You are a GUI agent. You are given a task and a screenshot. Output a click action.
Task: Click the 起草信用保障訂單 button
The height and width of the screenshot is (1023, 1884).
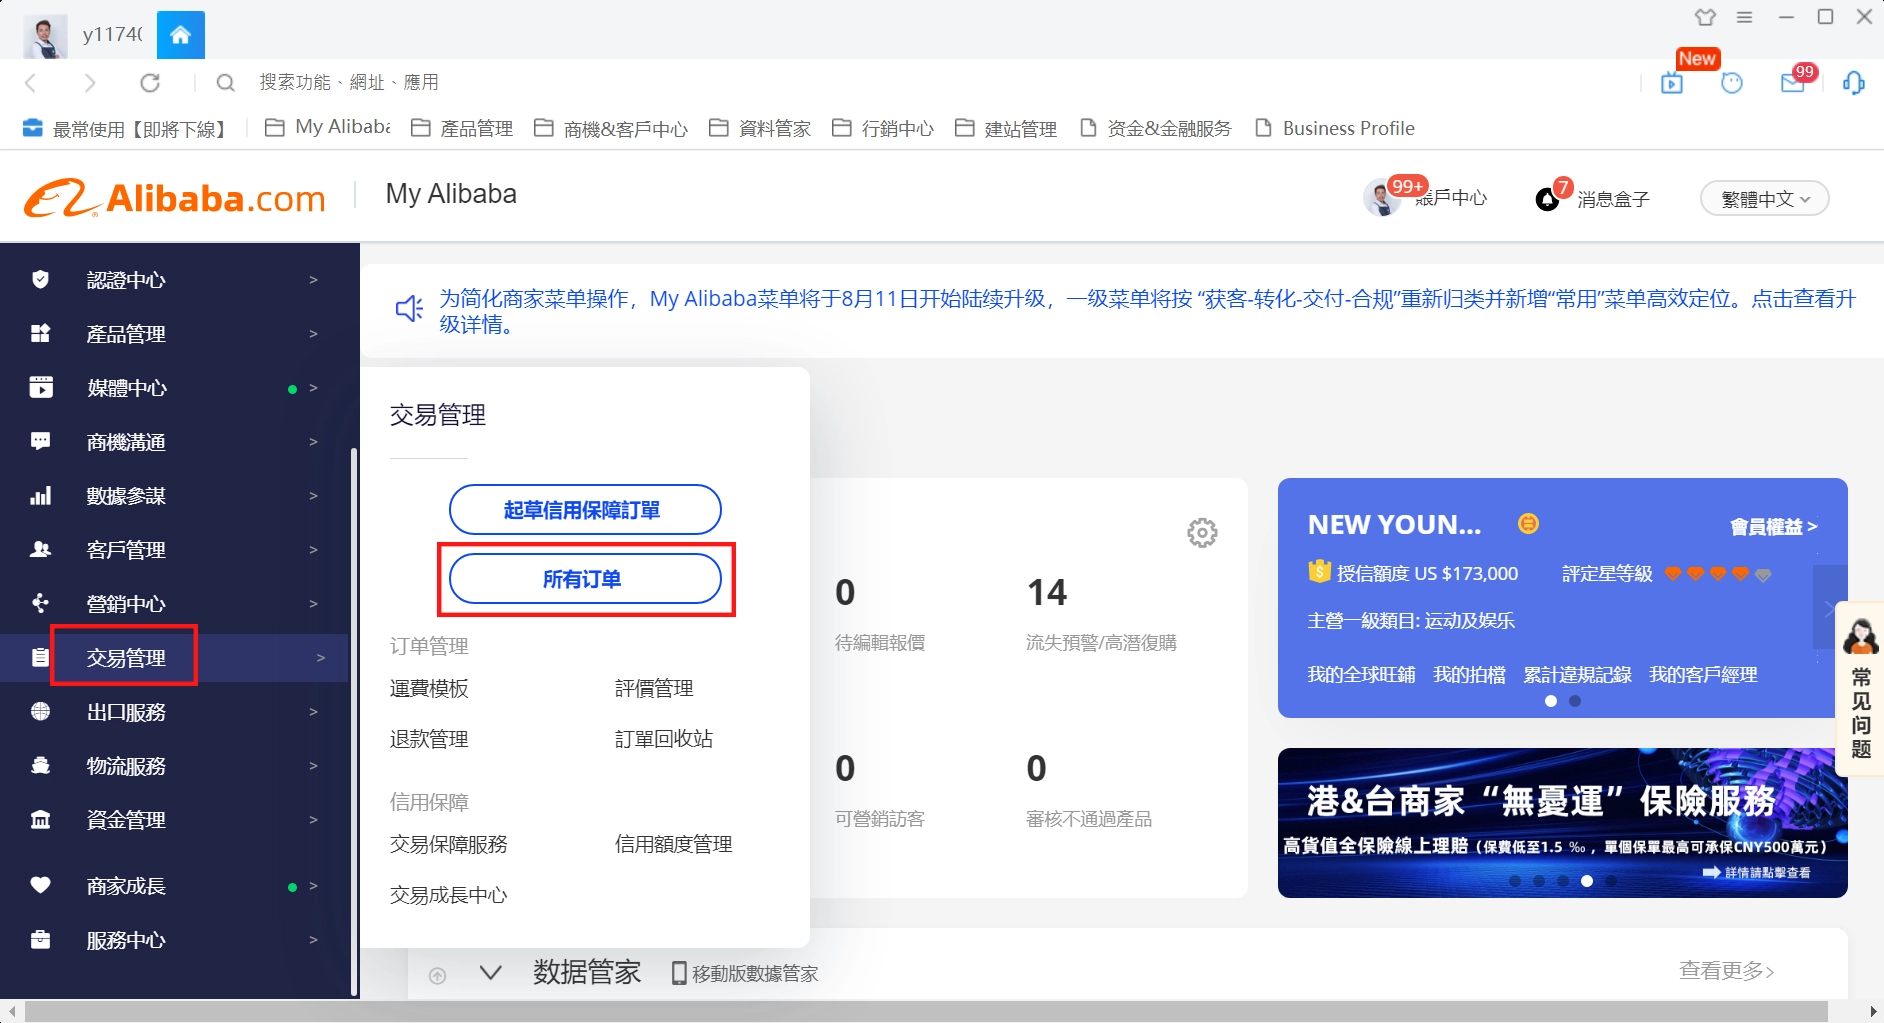[x=585, y=510]
